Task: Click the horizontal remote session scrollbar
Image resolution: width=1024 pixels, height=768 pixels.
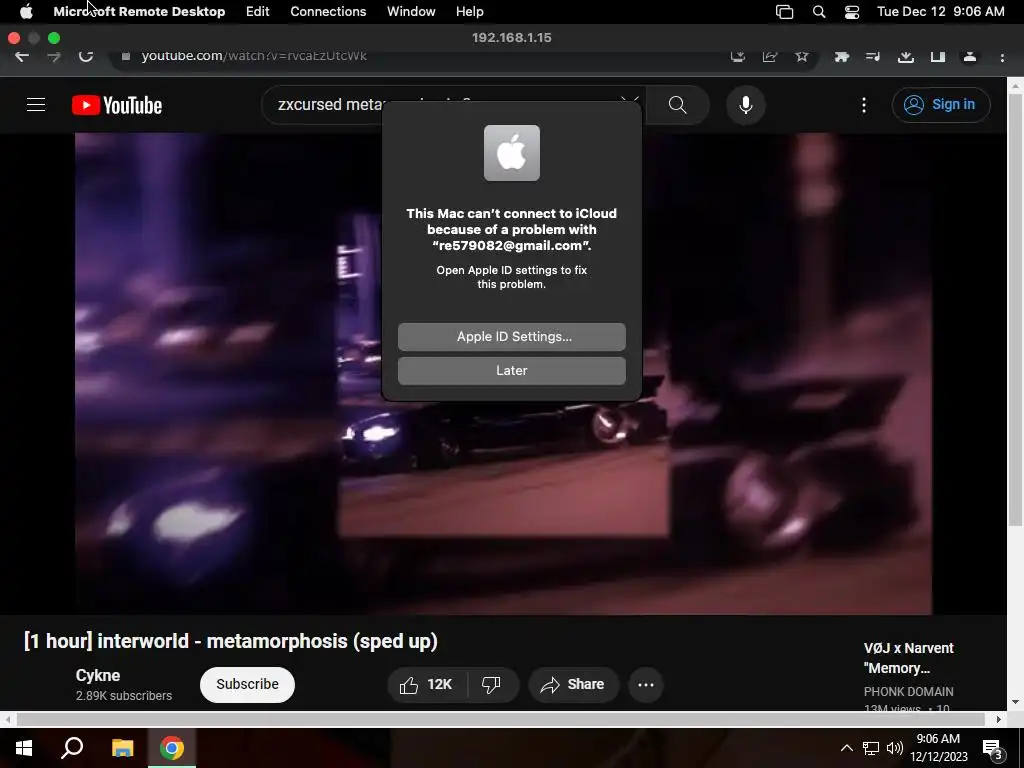Action: click(x=501, y=719)
